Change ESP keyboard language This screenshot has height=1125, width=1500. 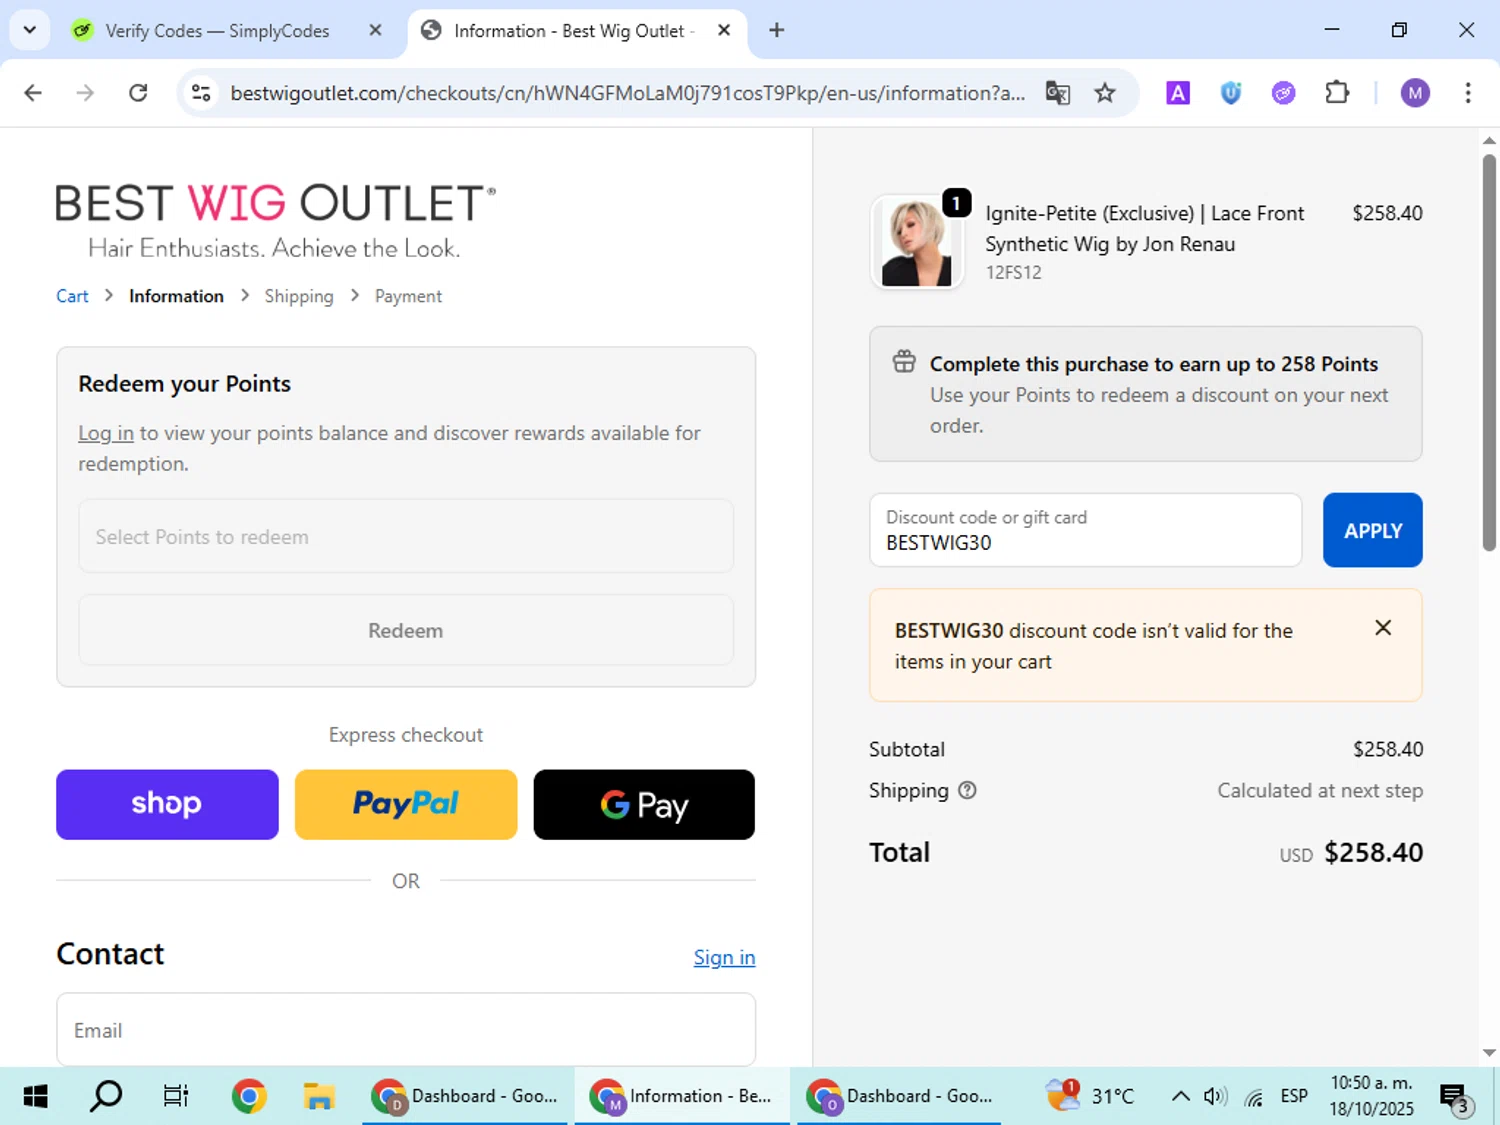coord(1294,1096)
